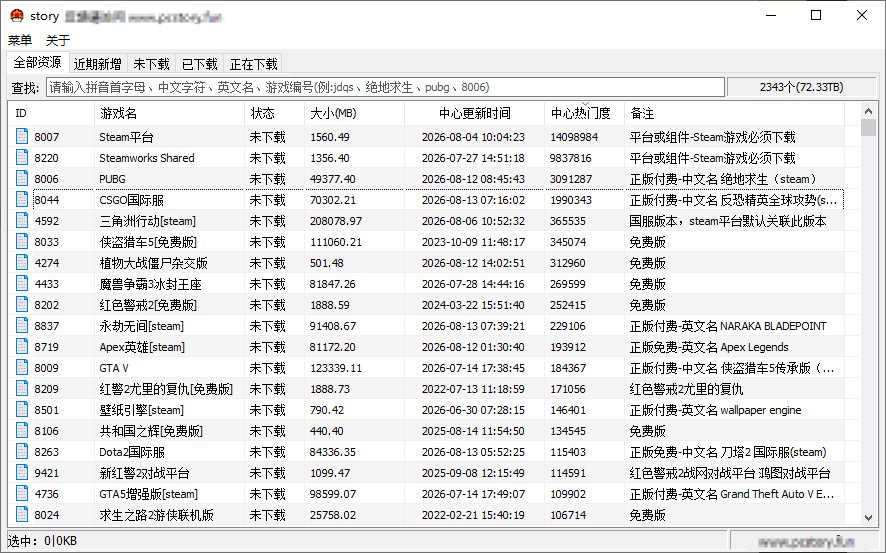This screenshot has height=553, width=886.
Task: Click the file icon for row 8009
Action: (22, 367)
